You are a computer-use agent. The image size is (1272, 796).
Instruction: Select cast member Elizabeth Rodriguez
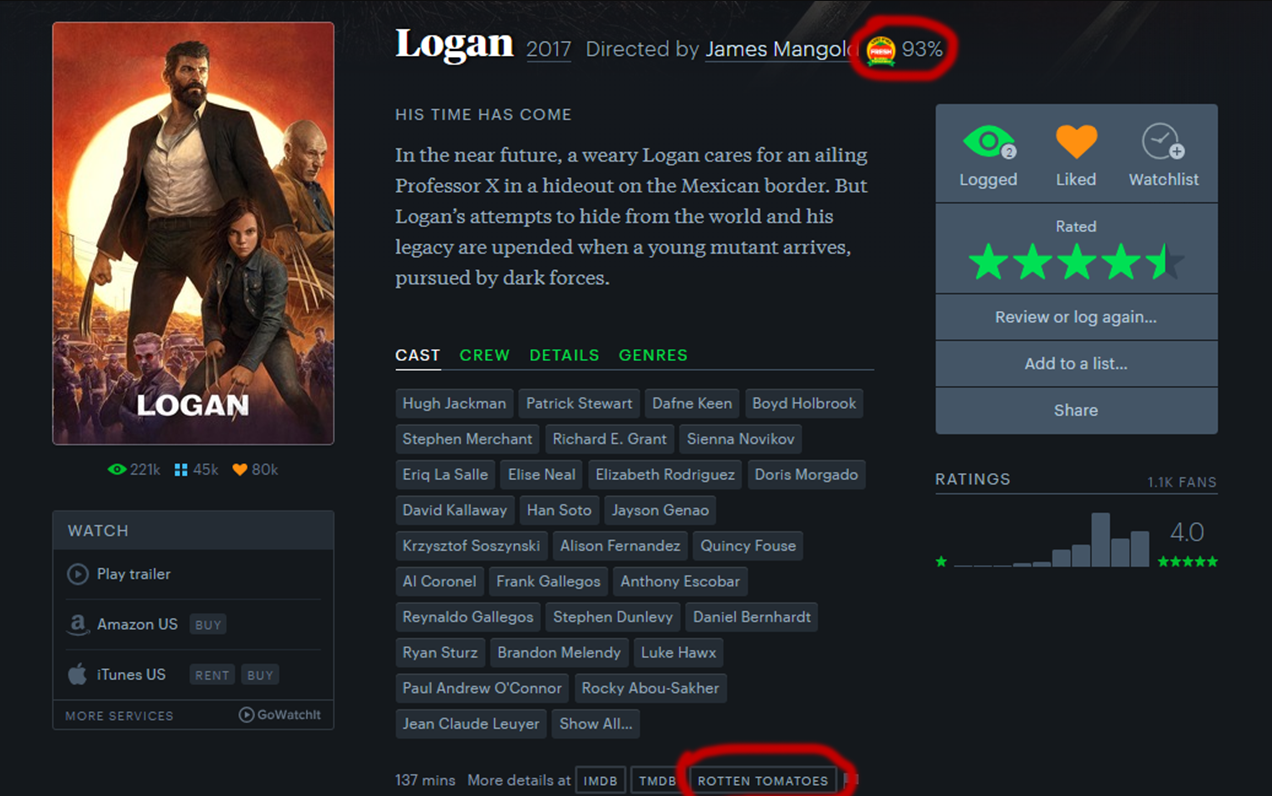pos(665,474)
